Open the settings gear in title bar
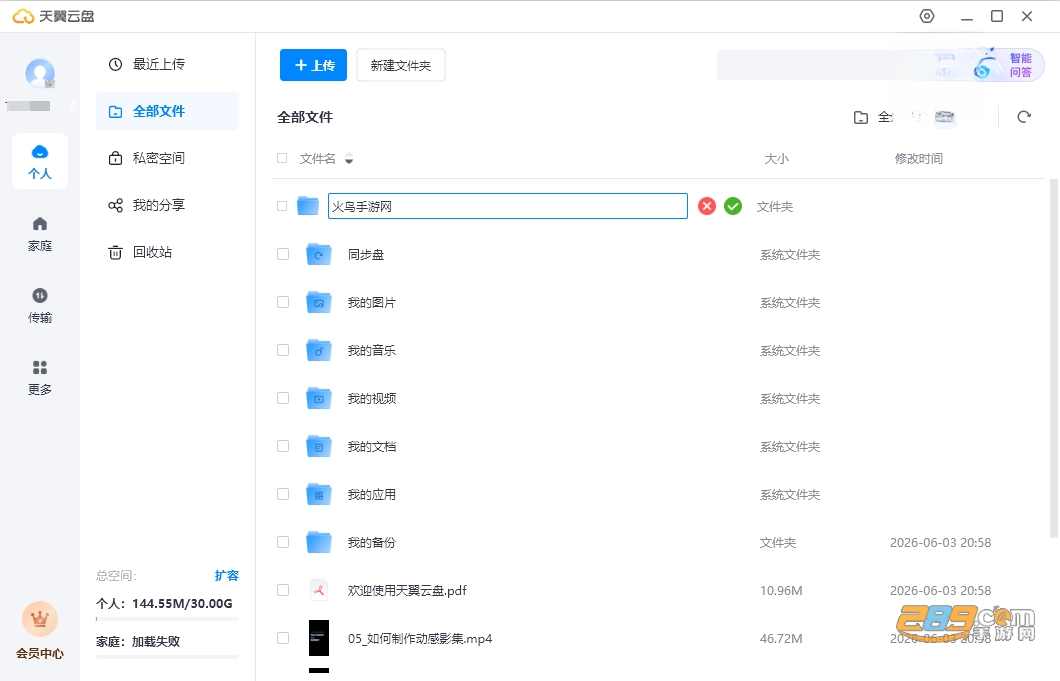The image size is (1060, 681). (x=927, y=16)
